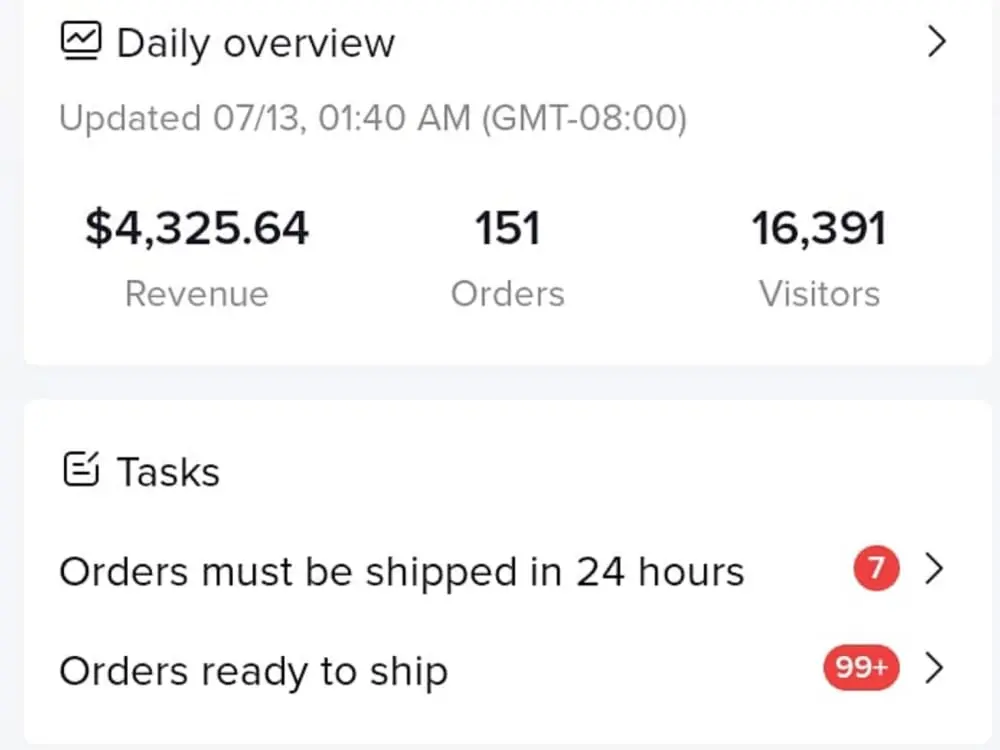The width and height of the screenshot is (1000, 750).
Task: Click the $4,325.64 revenue figure
Action: 197,229
